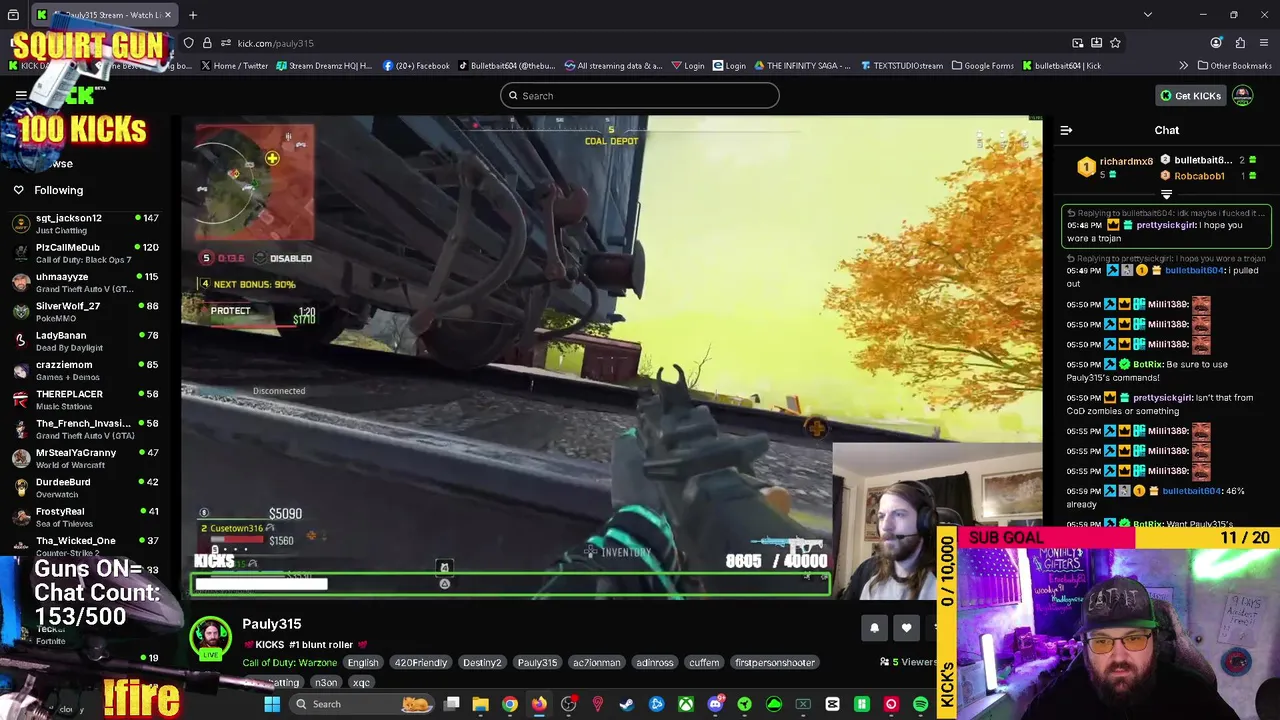Open the browser extensions puzzle icon
Viewport: 1280px width, 720px height.
[1240, 43]
